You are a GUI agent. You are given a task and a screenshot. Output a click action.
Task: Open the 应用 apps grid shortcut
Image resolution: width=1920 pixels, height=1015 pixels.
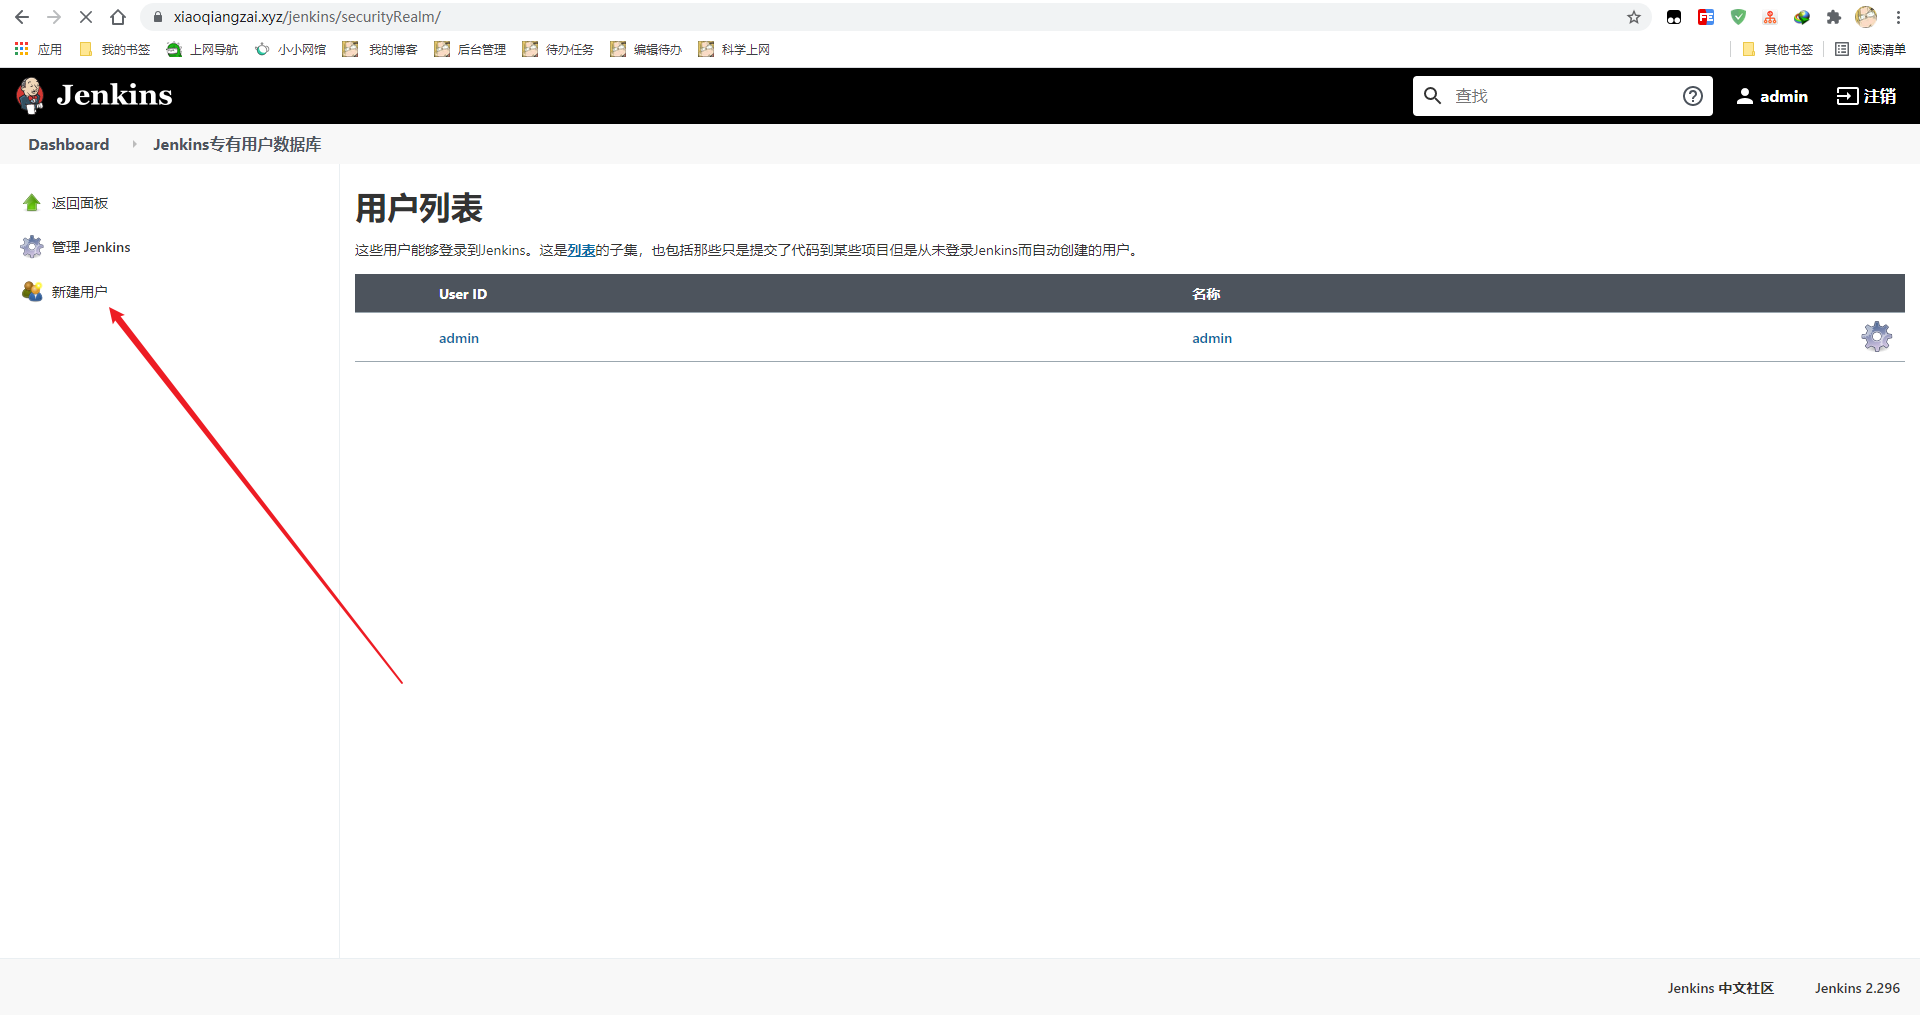click(x=38, y=49)
